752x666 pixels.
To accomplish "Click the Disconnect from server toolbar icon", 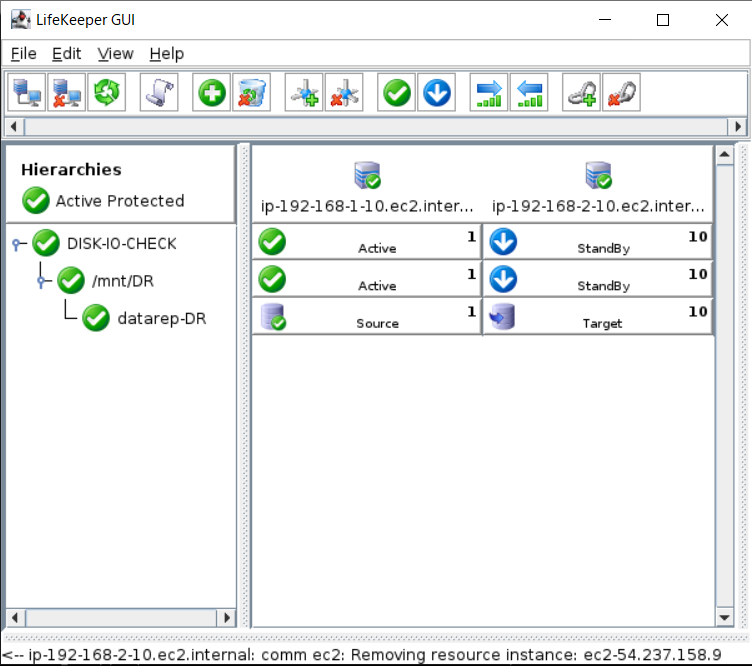I will point(66,93).
